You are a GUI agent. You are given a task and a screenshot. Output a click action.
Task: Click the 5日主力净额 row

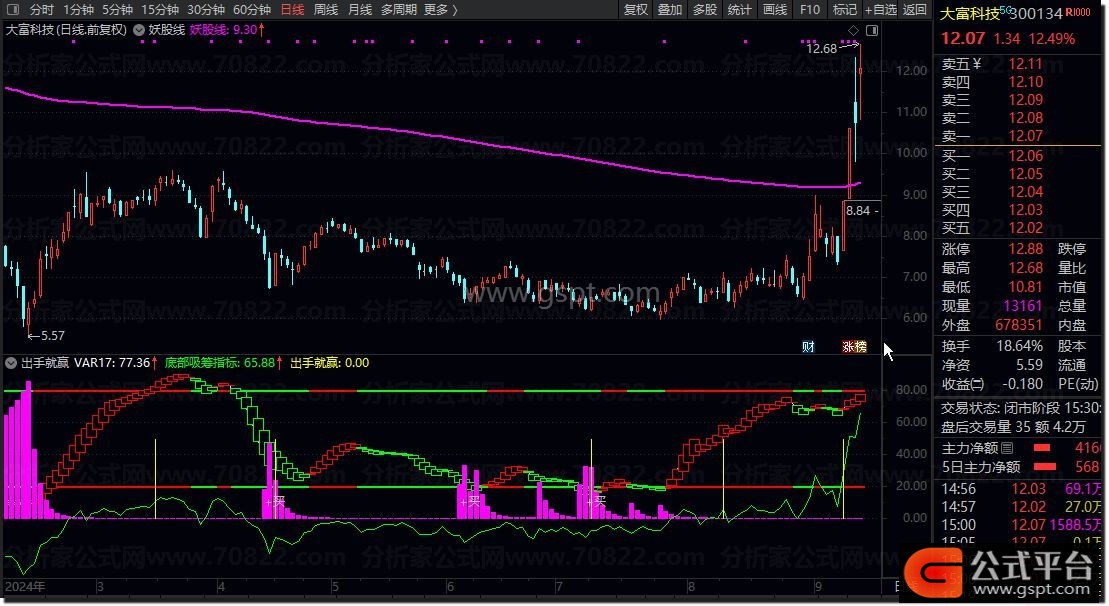(1020, 467)
